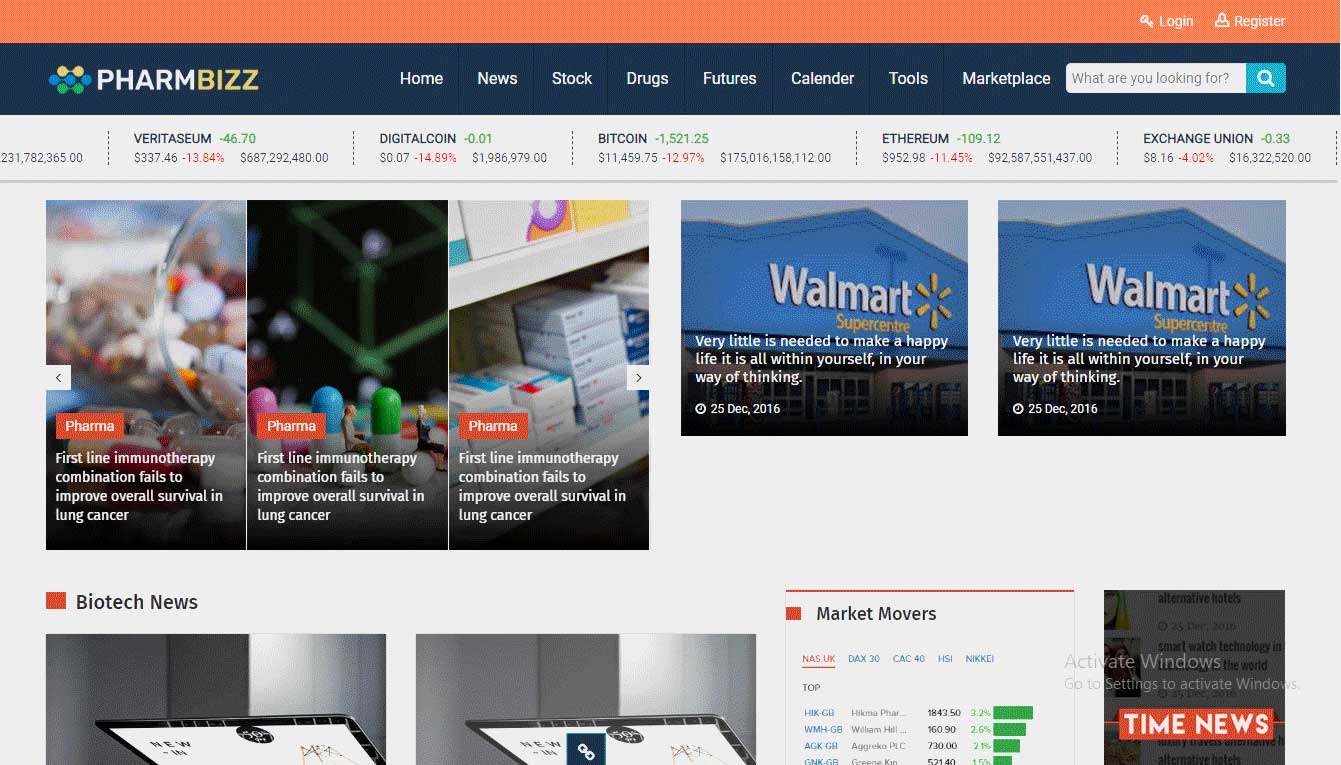Open the left Walmart article card
Image resolution: width=1341 pixels, height=765 pixels.
pyautogui.click(x=824, y=318)
